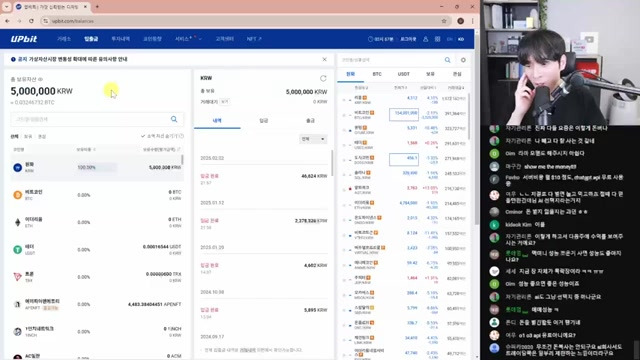Viewport: 640px width, 360px height.
Task: Click the 원화 KRW coin icon
Action: click(18, 167)
